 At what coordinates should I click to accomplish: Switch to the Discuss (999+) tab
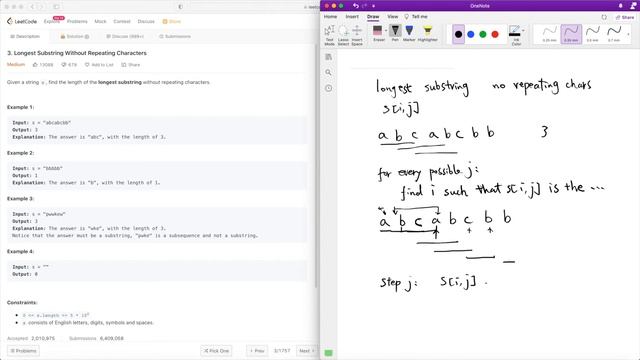(125, 36)
